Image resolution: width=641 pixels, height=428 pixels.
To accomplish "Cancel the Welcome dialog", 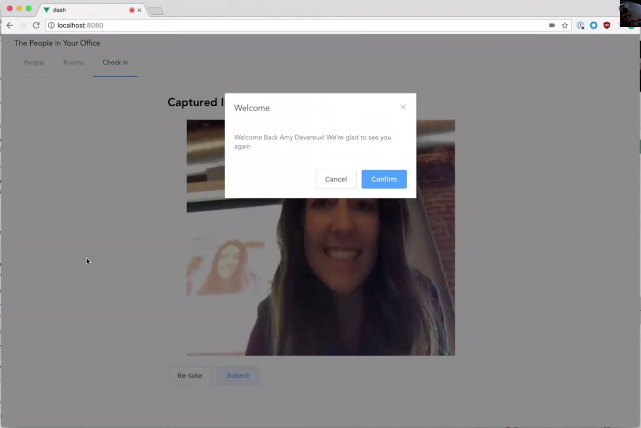I will click(336, 179).
